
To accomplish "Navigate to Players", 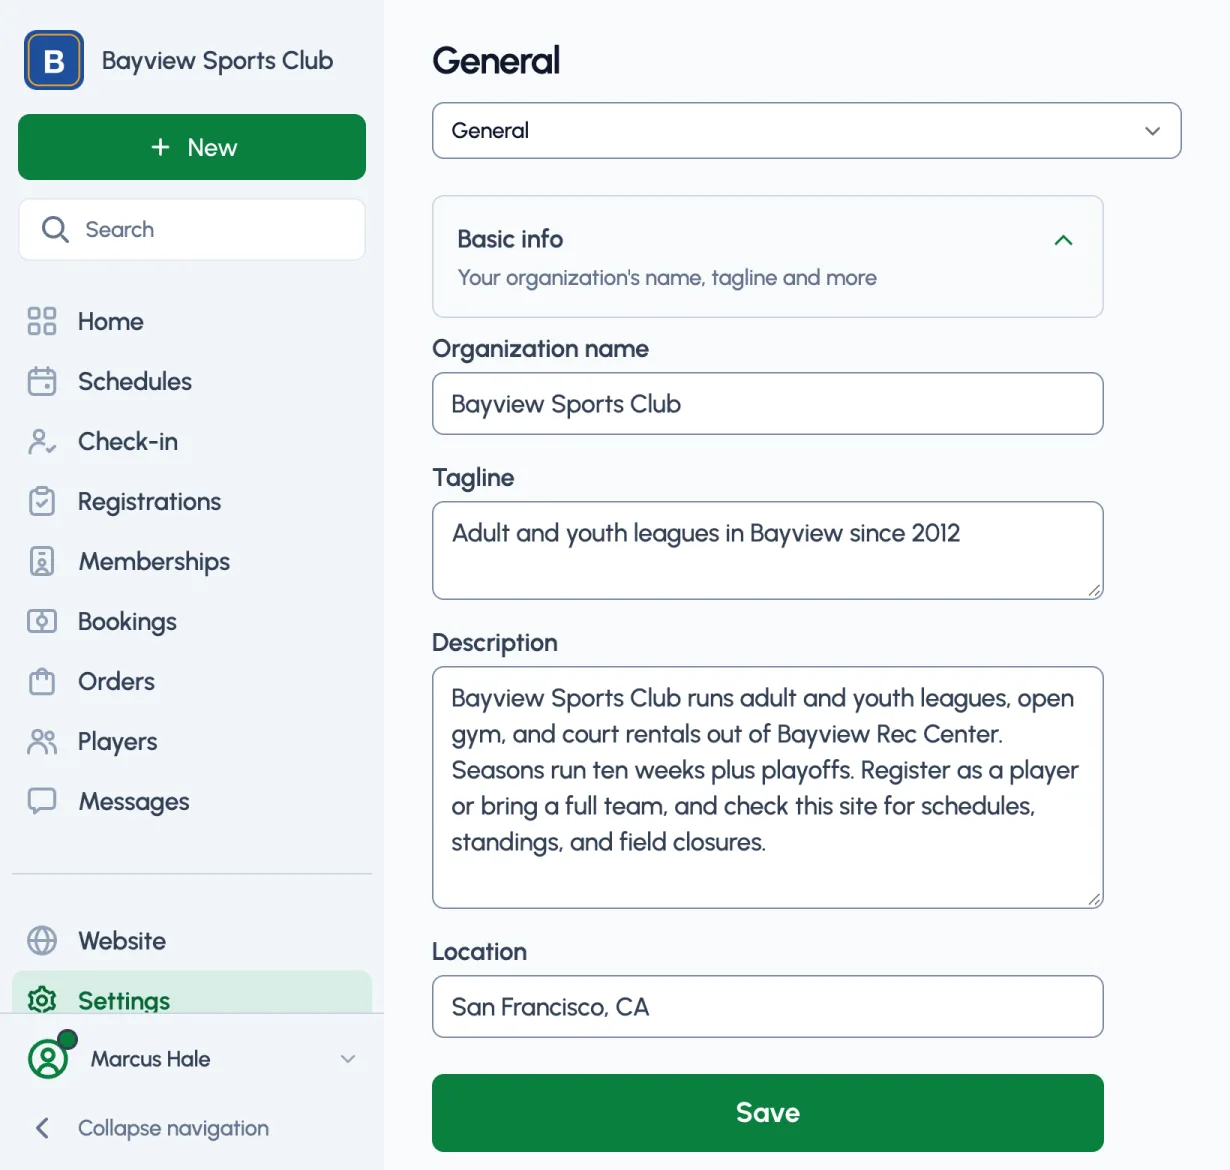I will tap(192, 741).
